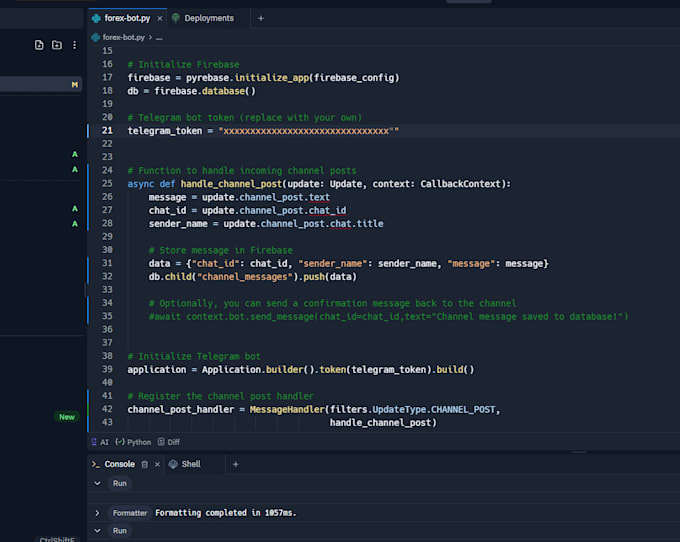680x542 pixels.
Task: Add a new console pane tab
Action: (235, 464)
